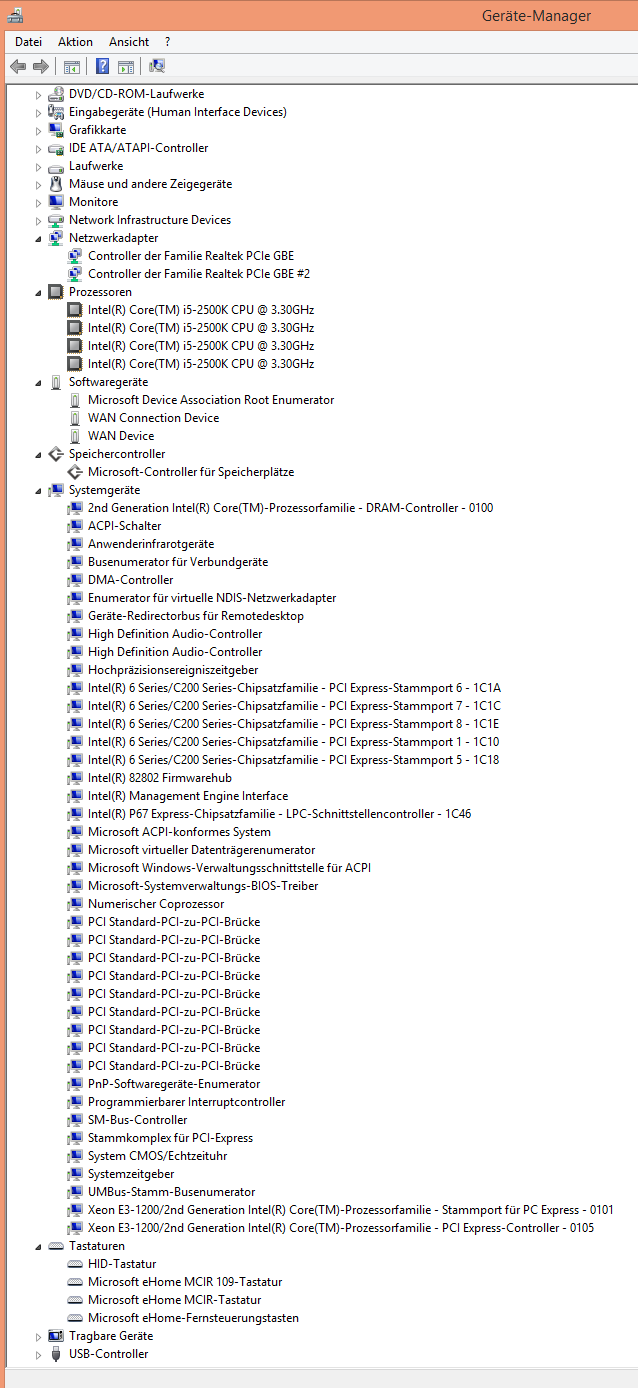The width and height of the screenshot is (638, 1388).
Task: Select System CMOS/Echtzeituhr entry
Action: [x=157, y=1156]
